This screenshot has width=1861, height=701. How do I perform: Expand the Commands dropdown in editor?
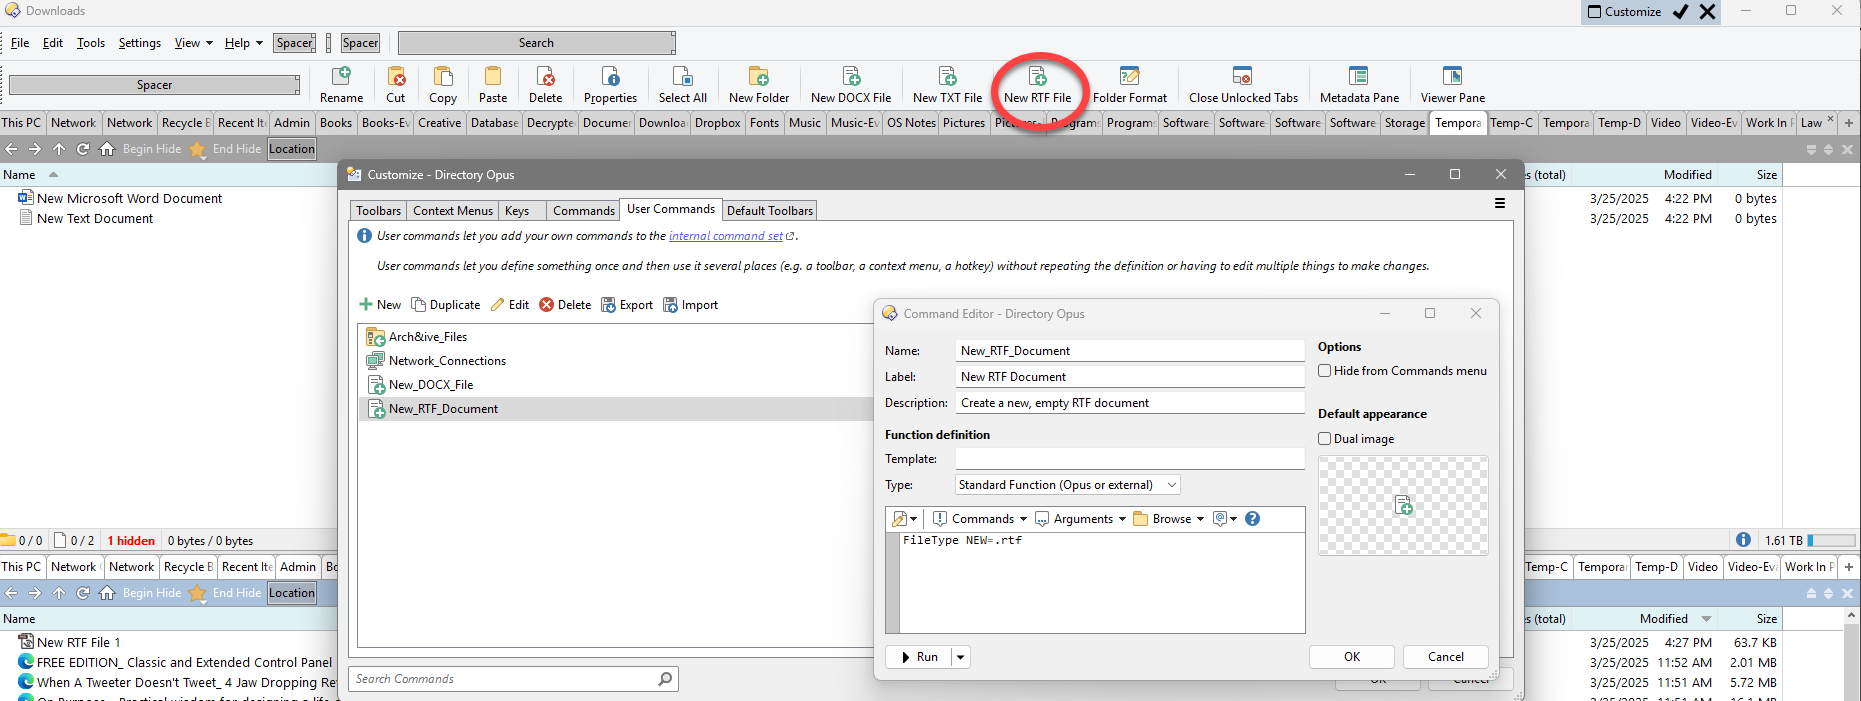coord(980,519)
